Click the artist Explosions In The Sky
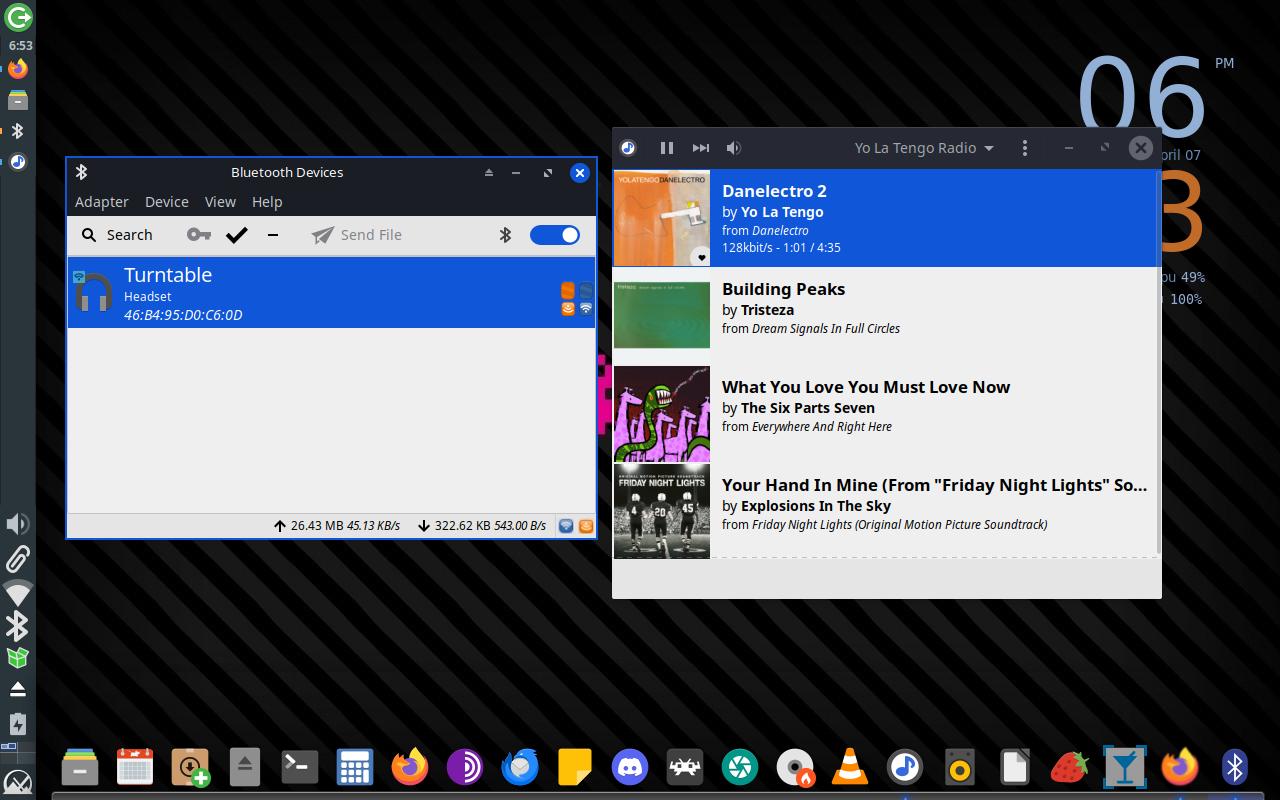Image resolution: width=1280 pixels, height=800 pixels. 816,506
